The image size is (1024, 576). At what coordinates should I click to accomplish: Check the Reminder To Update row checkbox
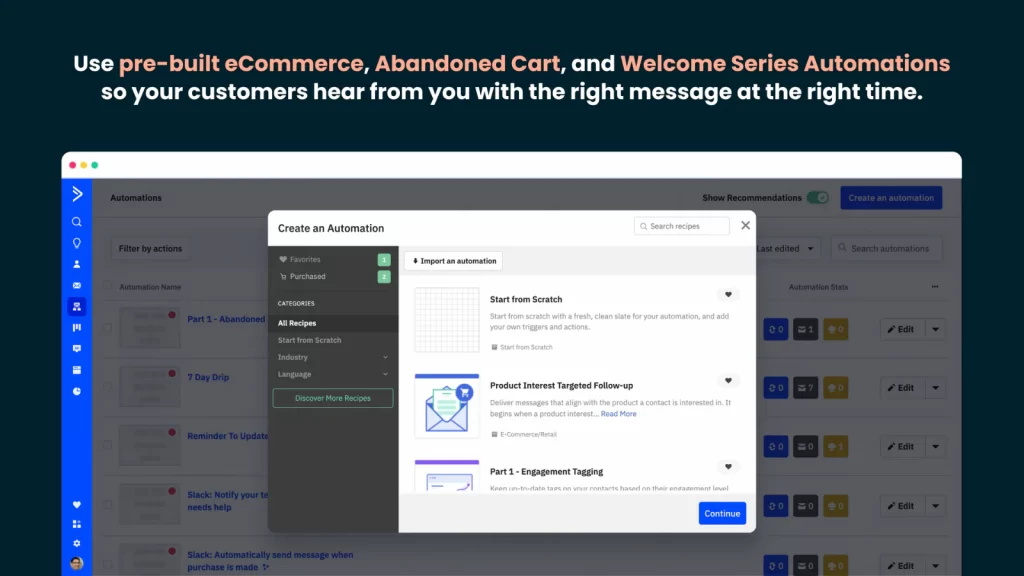[x=107, y=445]
